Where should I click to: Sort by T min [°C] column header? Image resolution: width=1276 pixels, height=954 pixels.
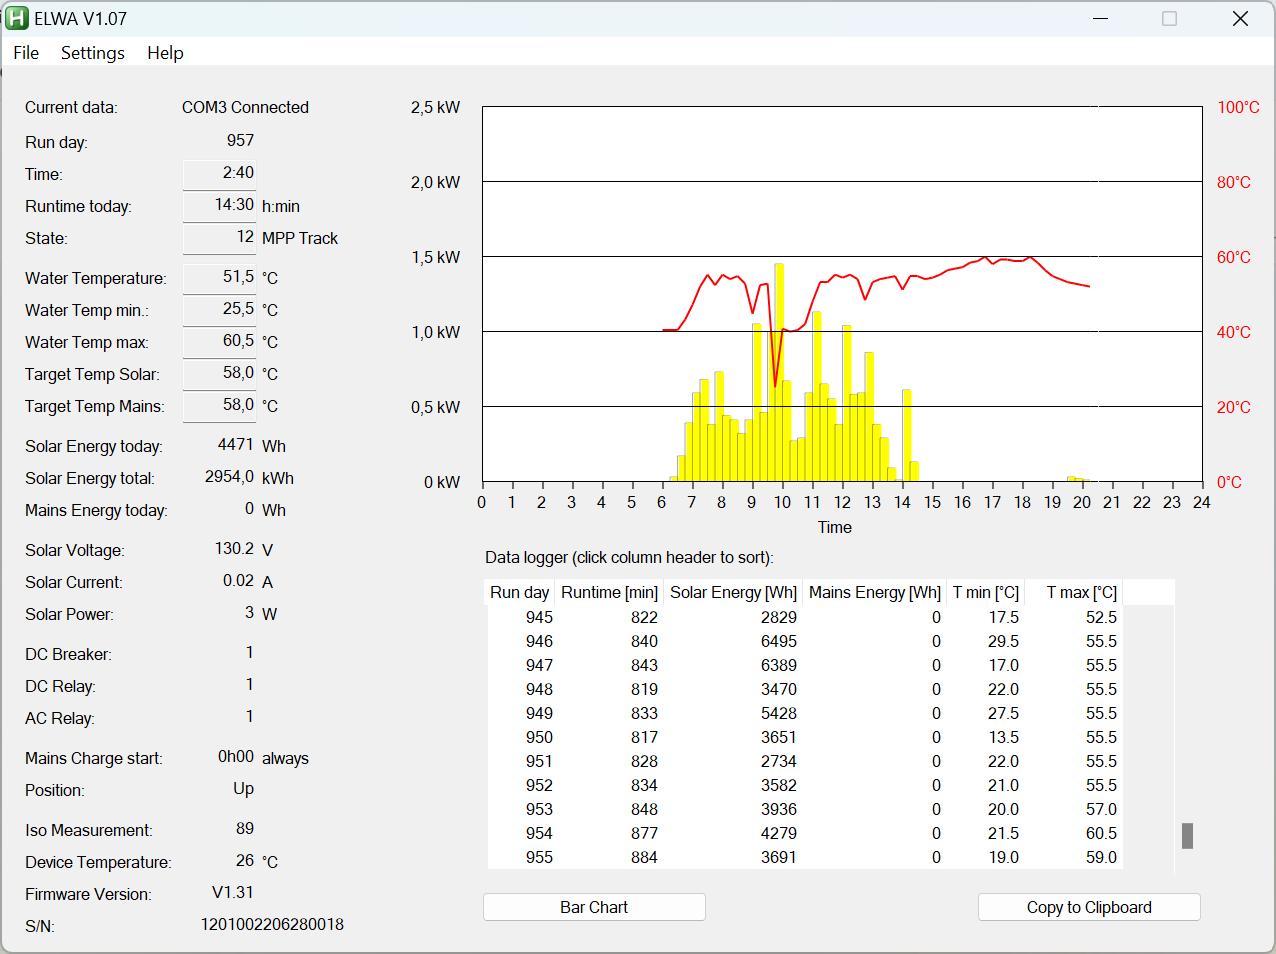click(985, 592)
